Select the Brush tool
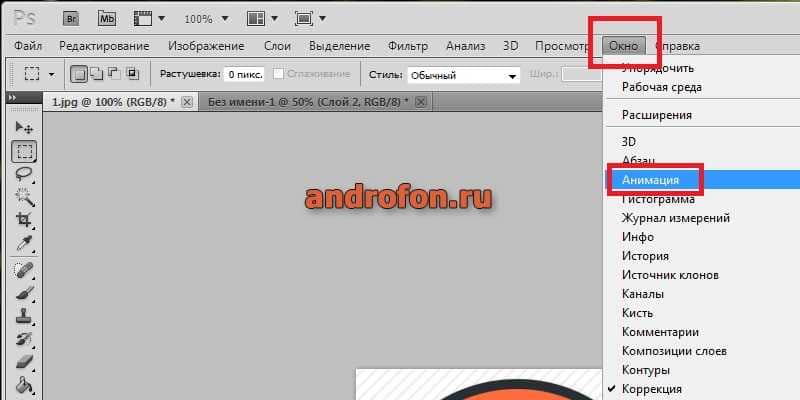Screen dimensions: 800x400 [24, 293]
